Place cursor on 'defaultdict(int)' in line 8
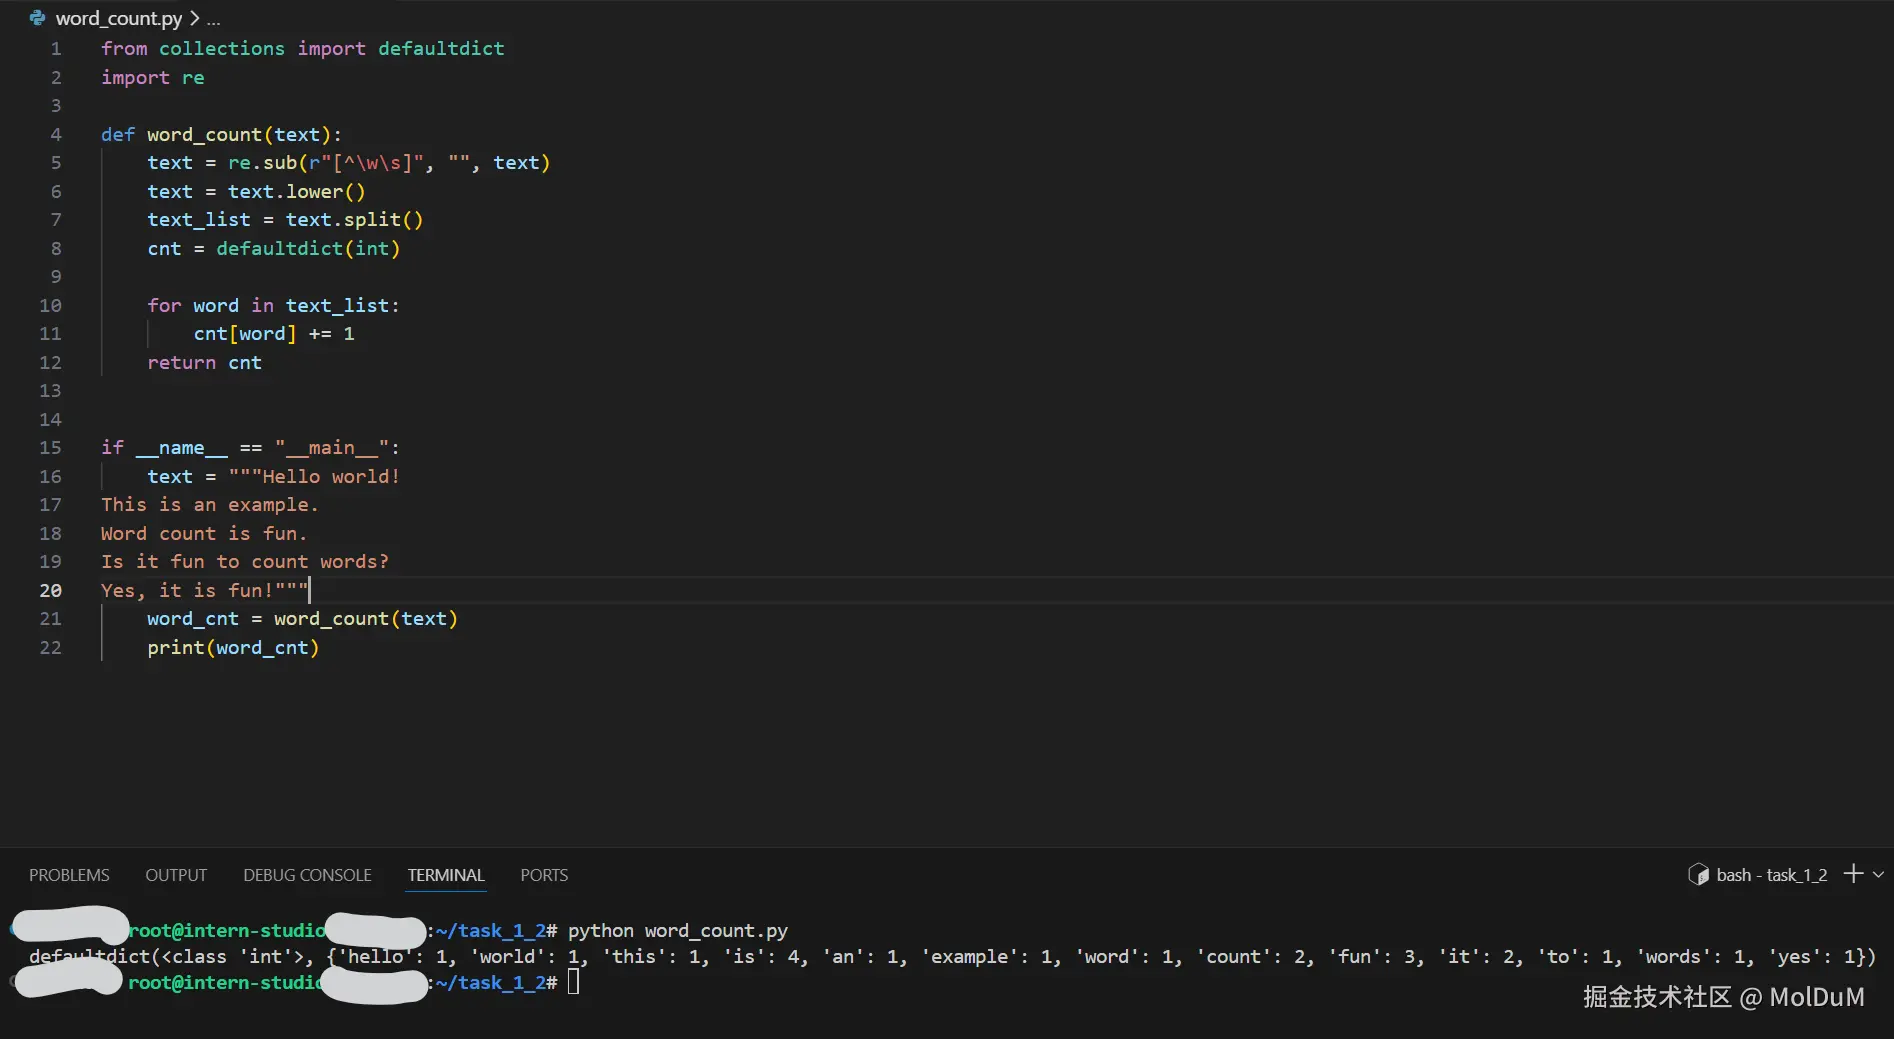Viewport: 1894px width, 1039px height. (x=308, y=248)
